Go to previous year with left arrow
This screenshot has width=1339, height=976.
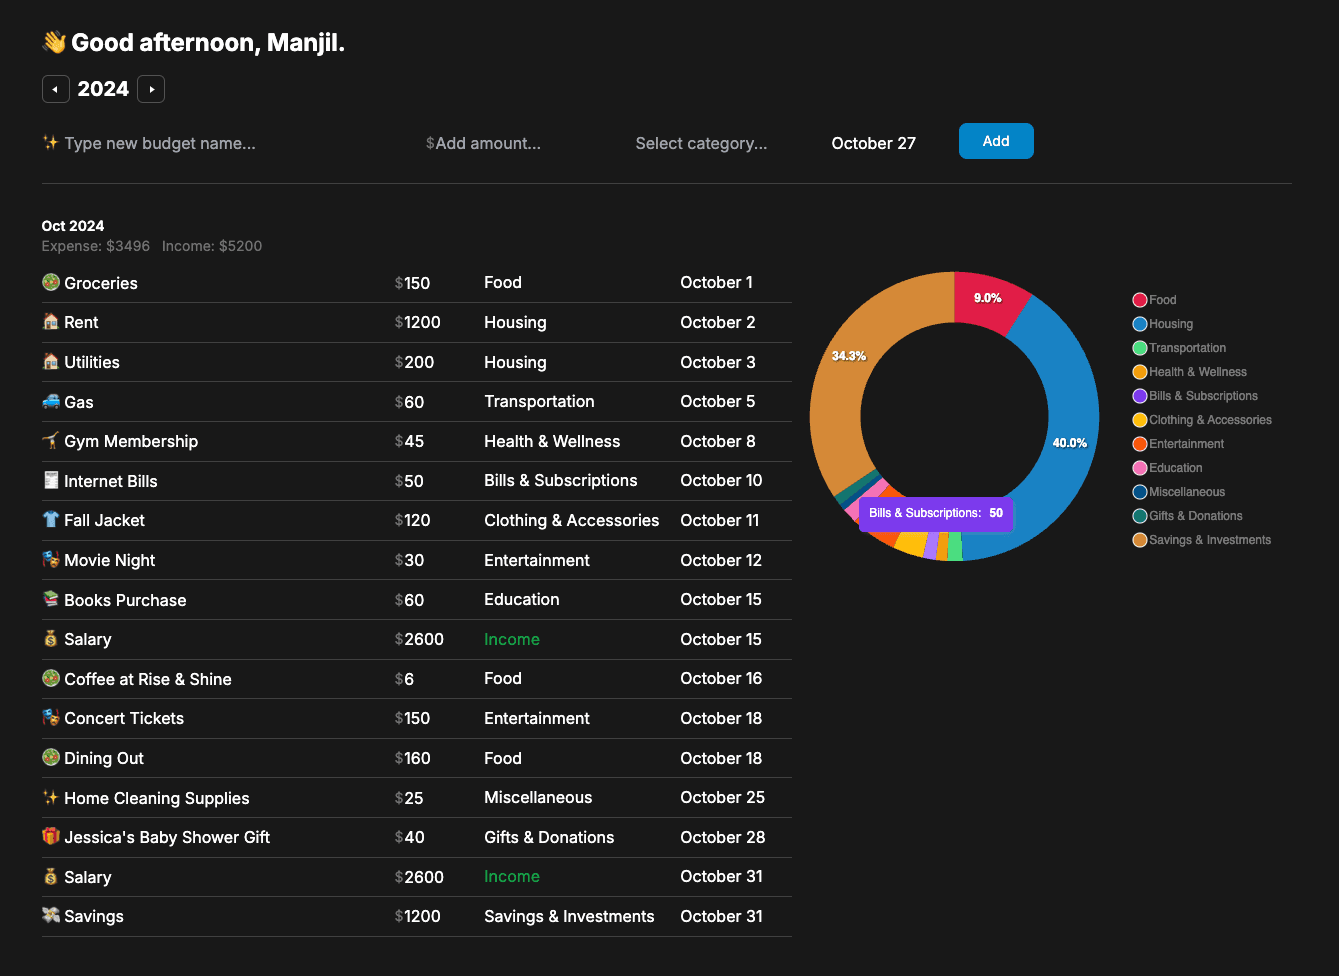coord(55,89)
